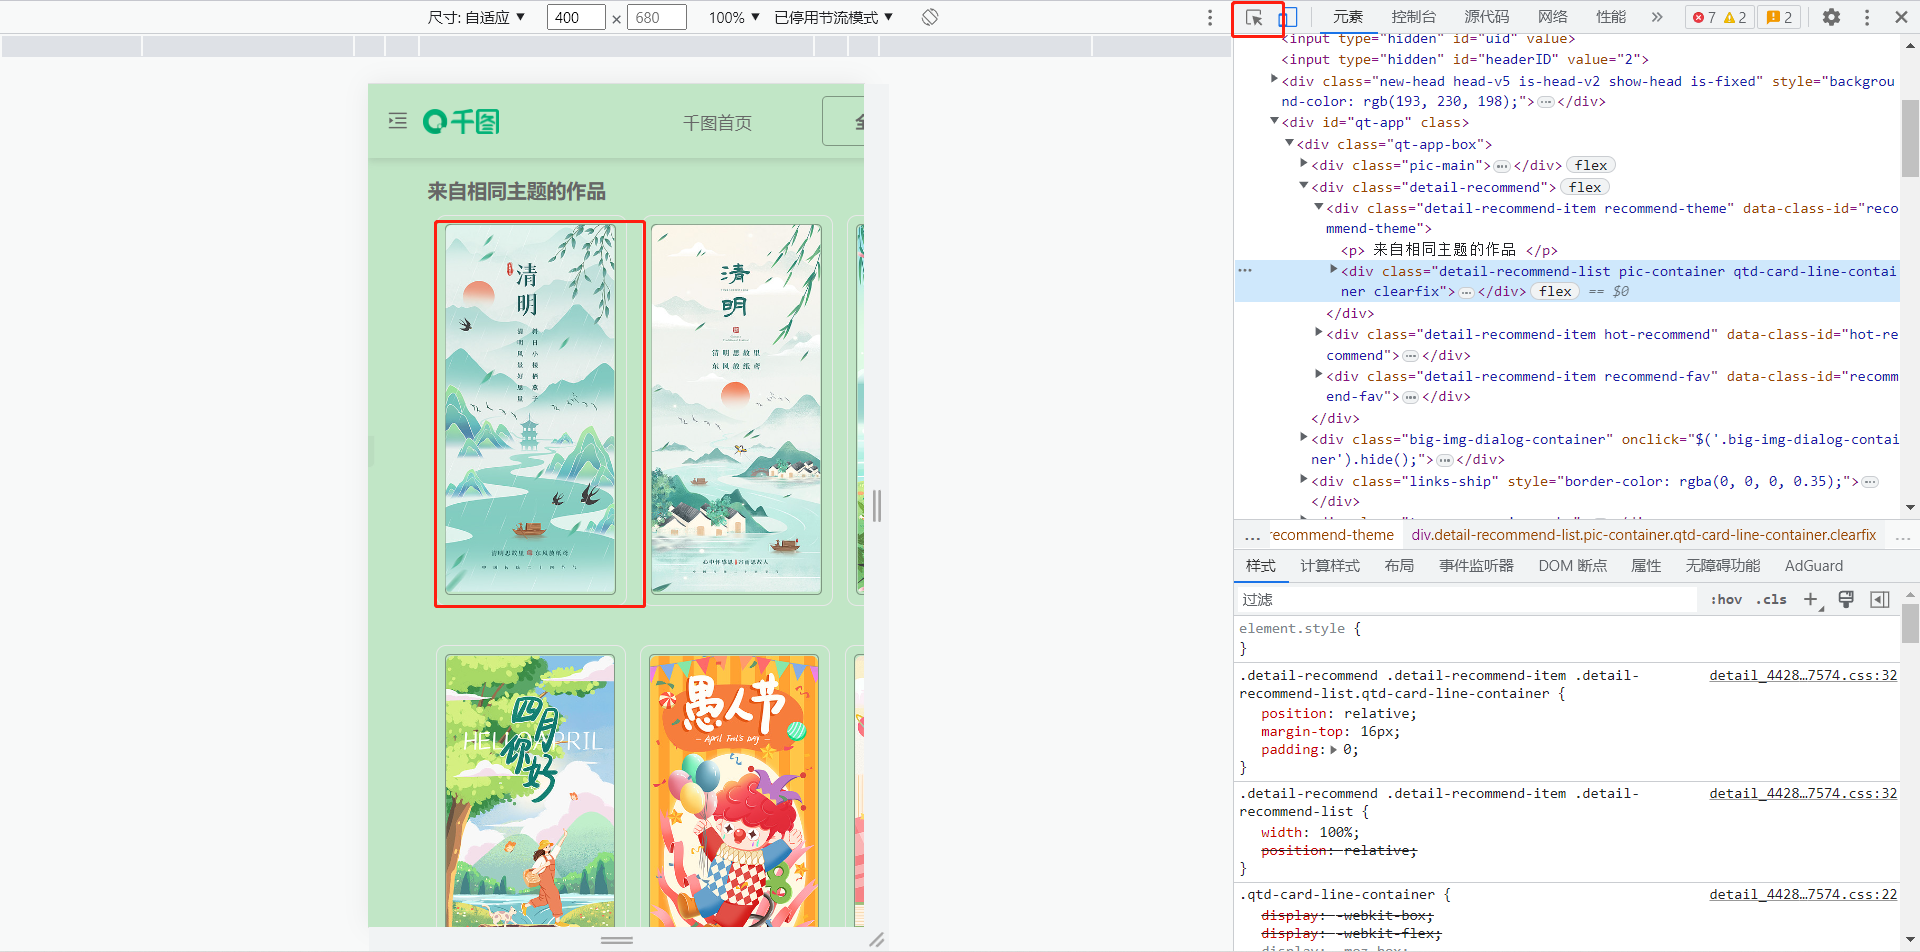Image resolution: width=1920 pixels, height=952 pixels.
Task: Open the 无障碍功能 Accessibility tab
Action: (x=1723, y=566)
